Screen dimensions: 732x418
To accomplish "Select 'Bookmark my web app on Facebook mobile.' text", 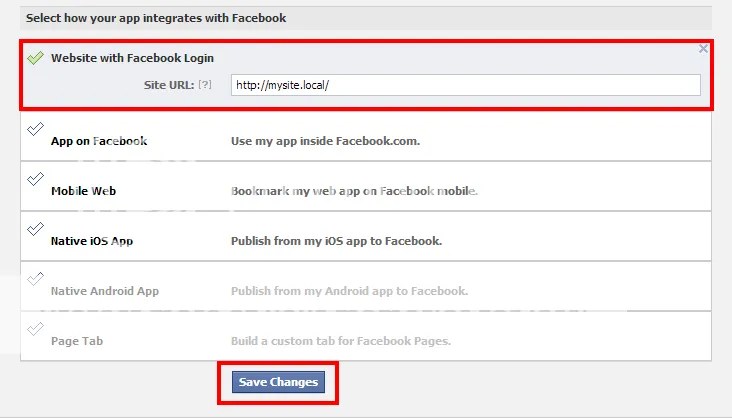I will pos(354,191).
